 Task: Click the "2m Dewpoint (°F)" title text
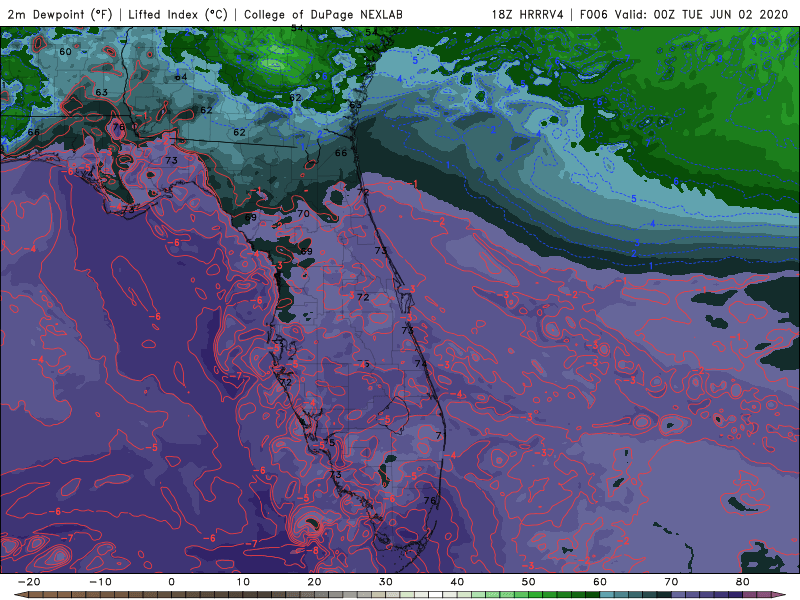pyautogui.click(x=60, y=15)
